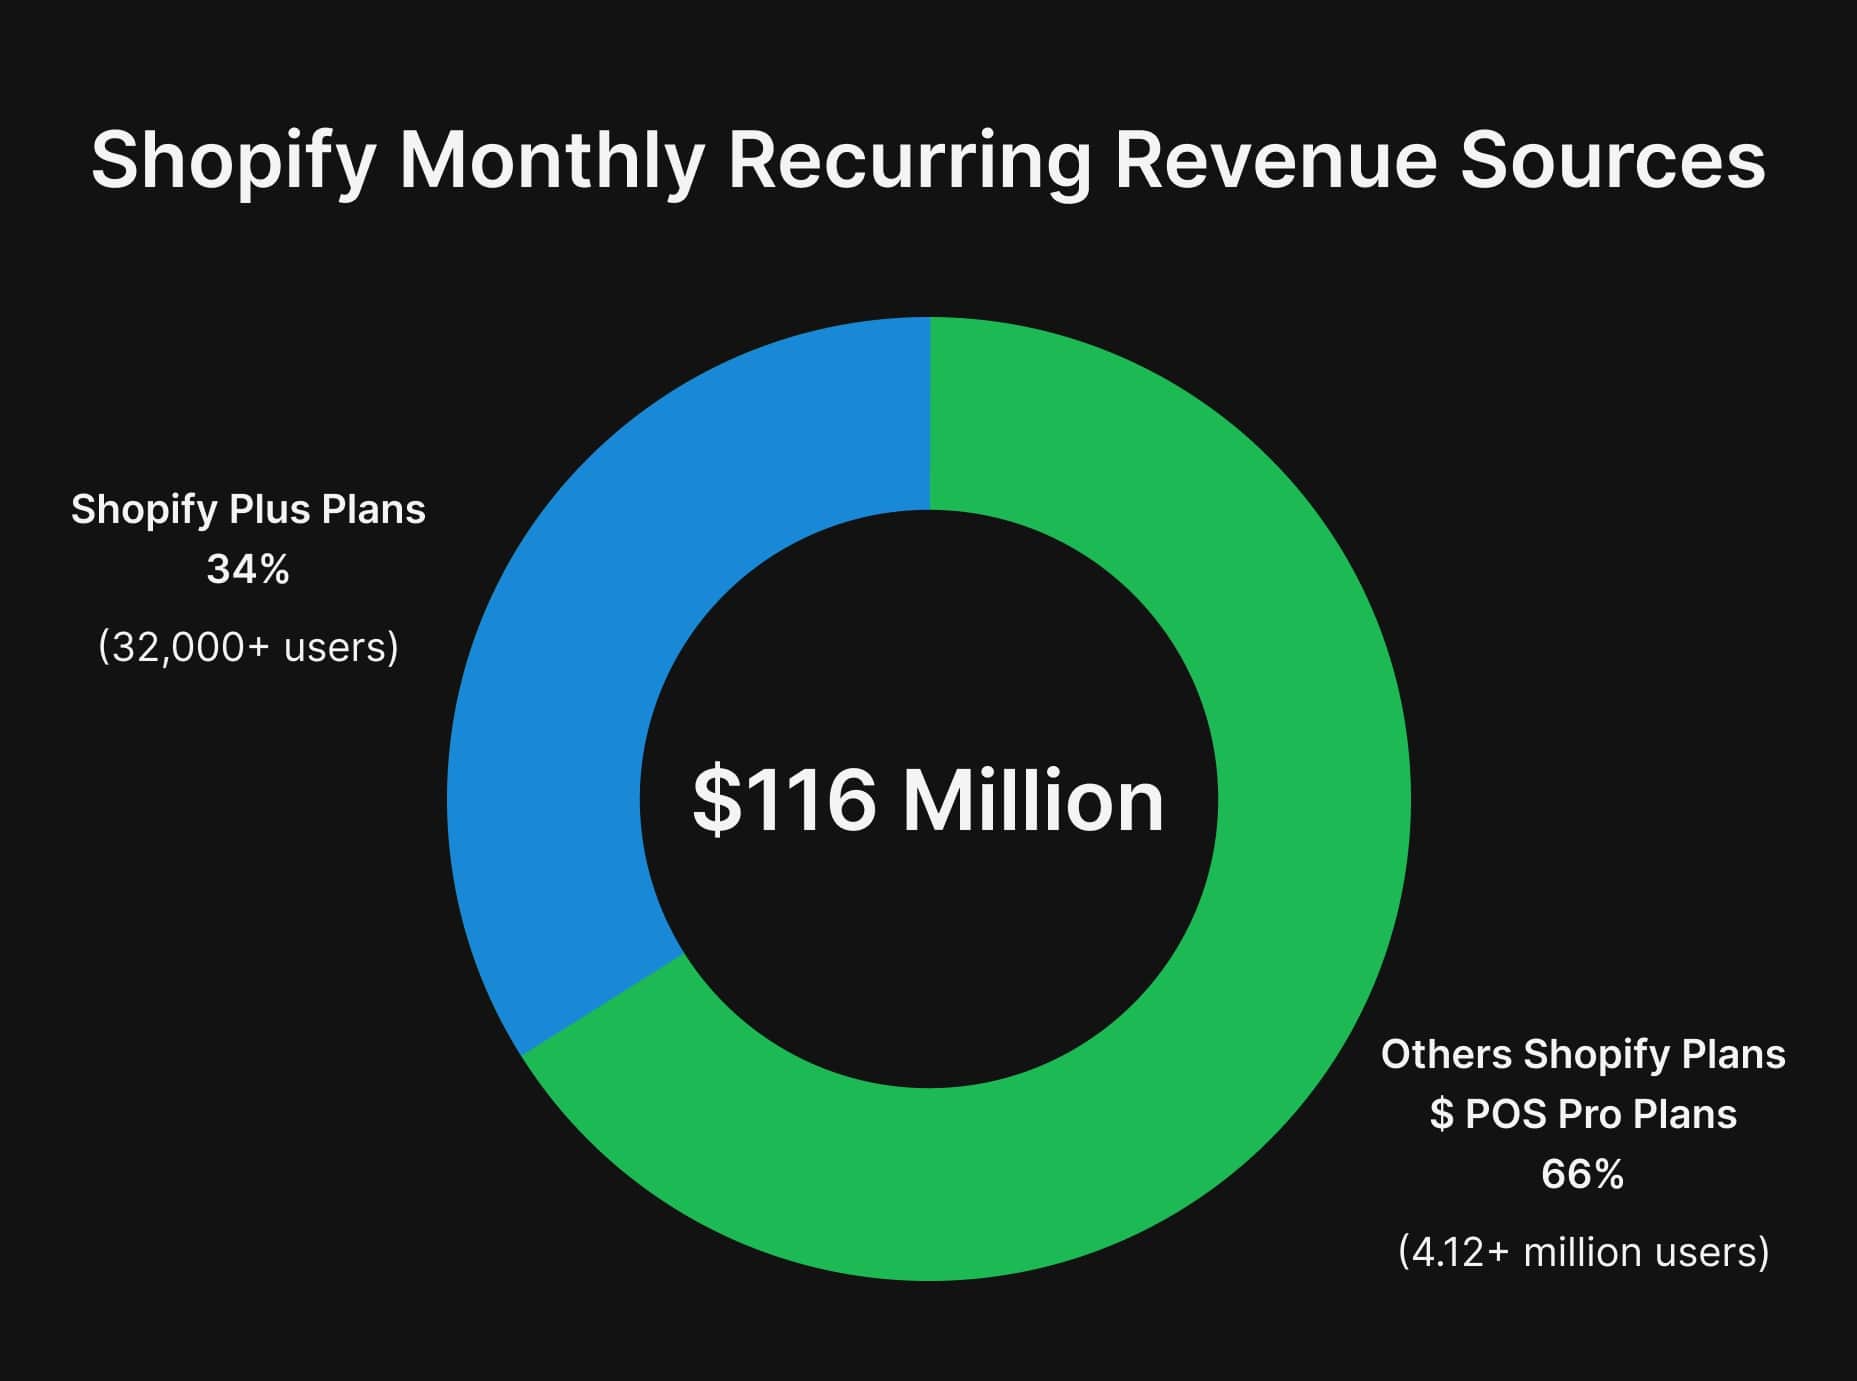
Task: Click the '66%' percentage text
Action: (1583, 1174)
